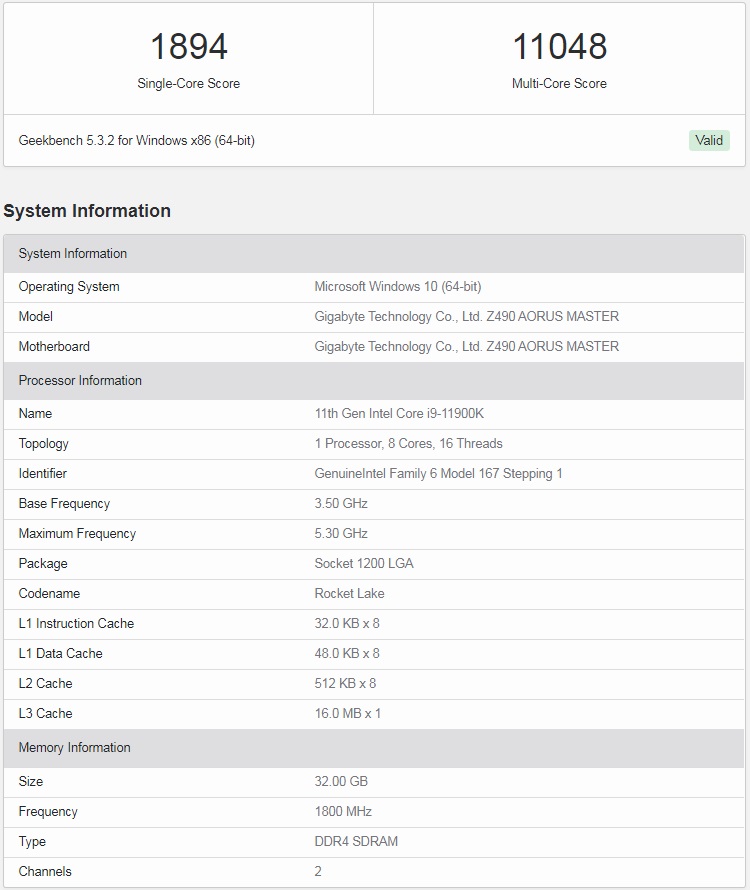Click the System Information page heading
750x890 pixels.
click(x=87, y=211)
